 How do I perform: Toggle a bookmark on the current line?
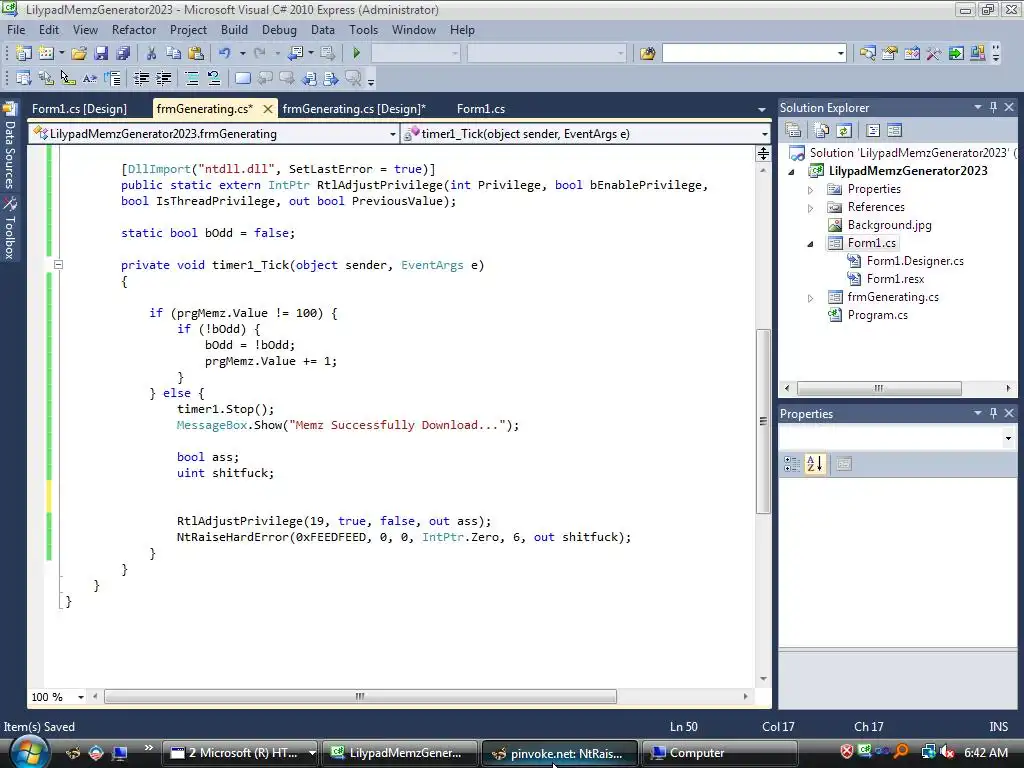point(242,78)
